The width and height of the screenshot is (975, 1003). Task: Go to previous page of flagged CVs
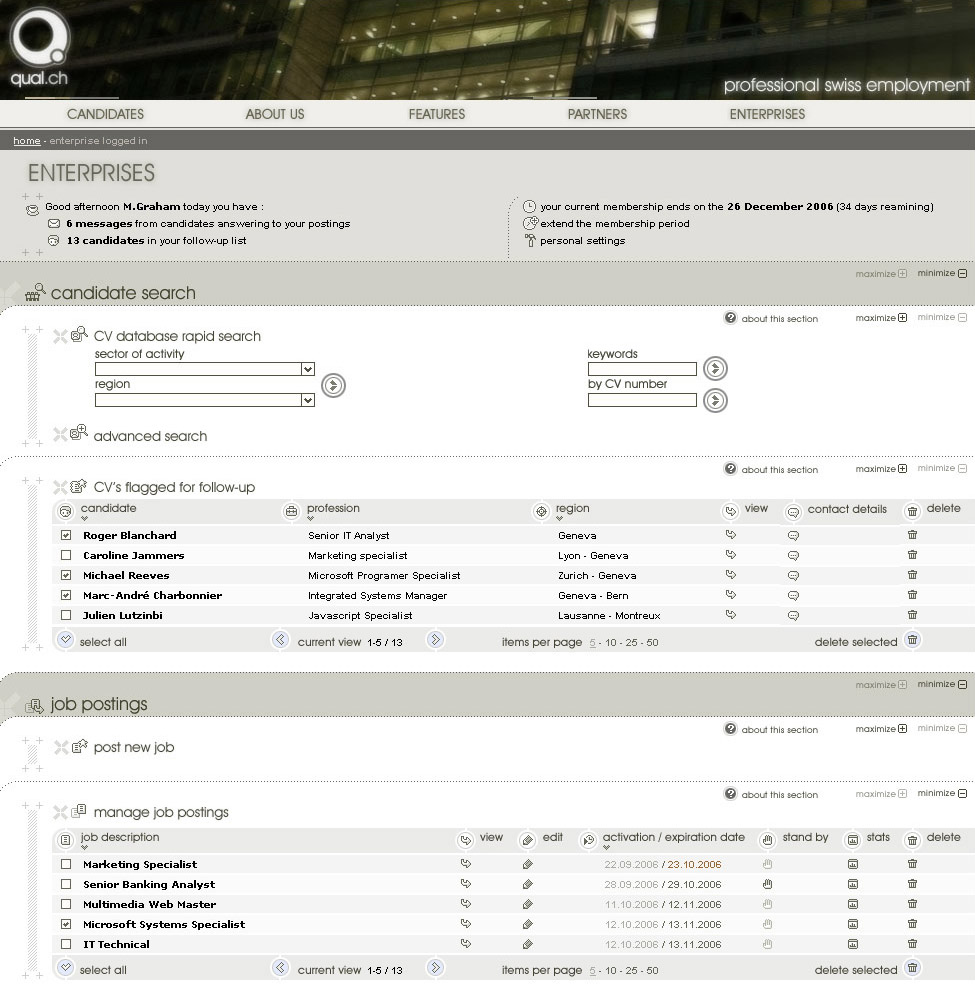pos(280,640)
